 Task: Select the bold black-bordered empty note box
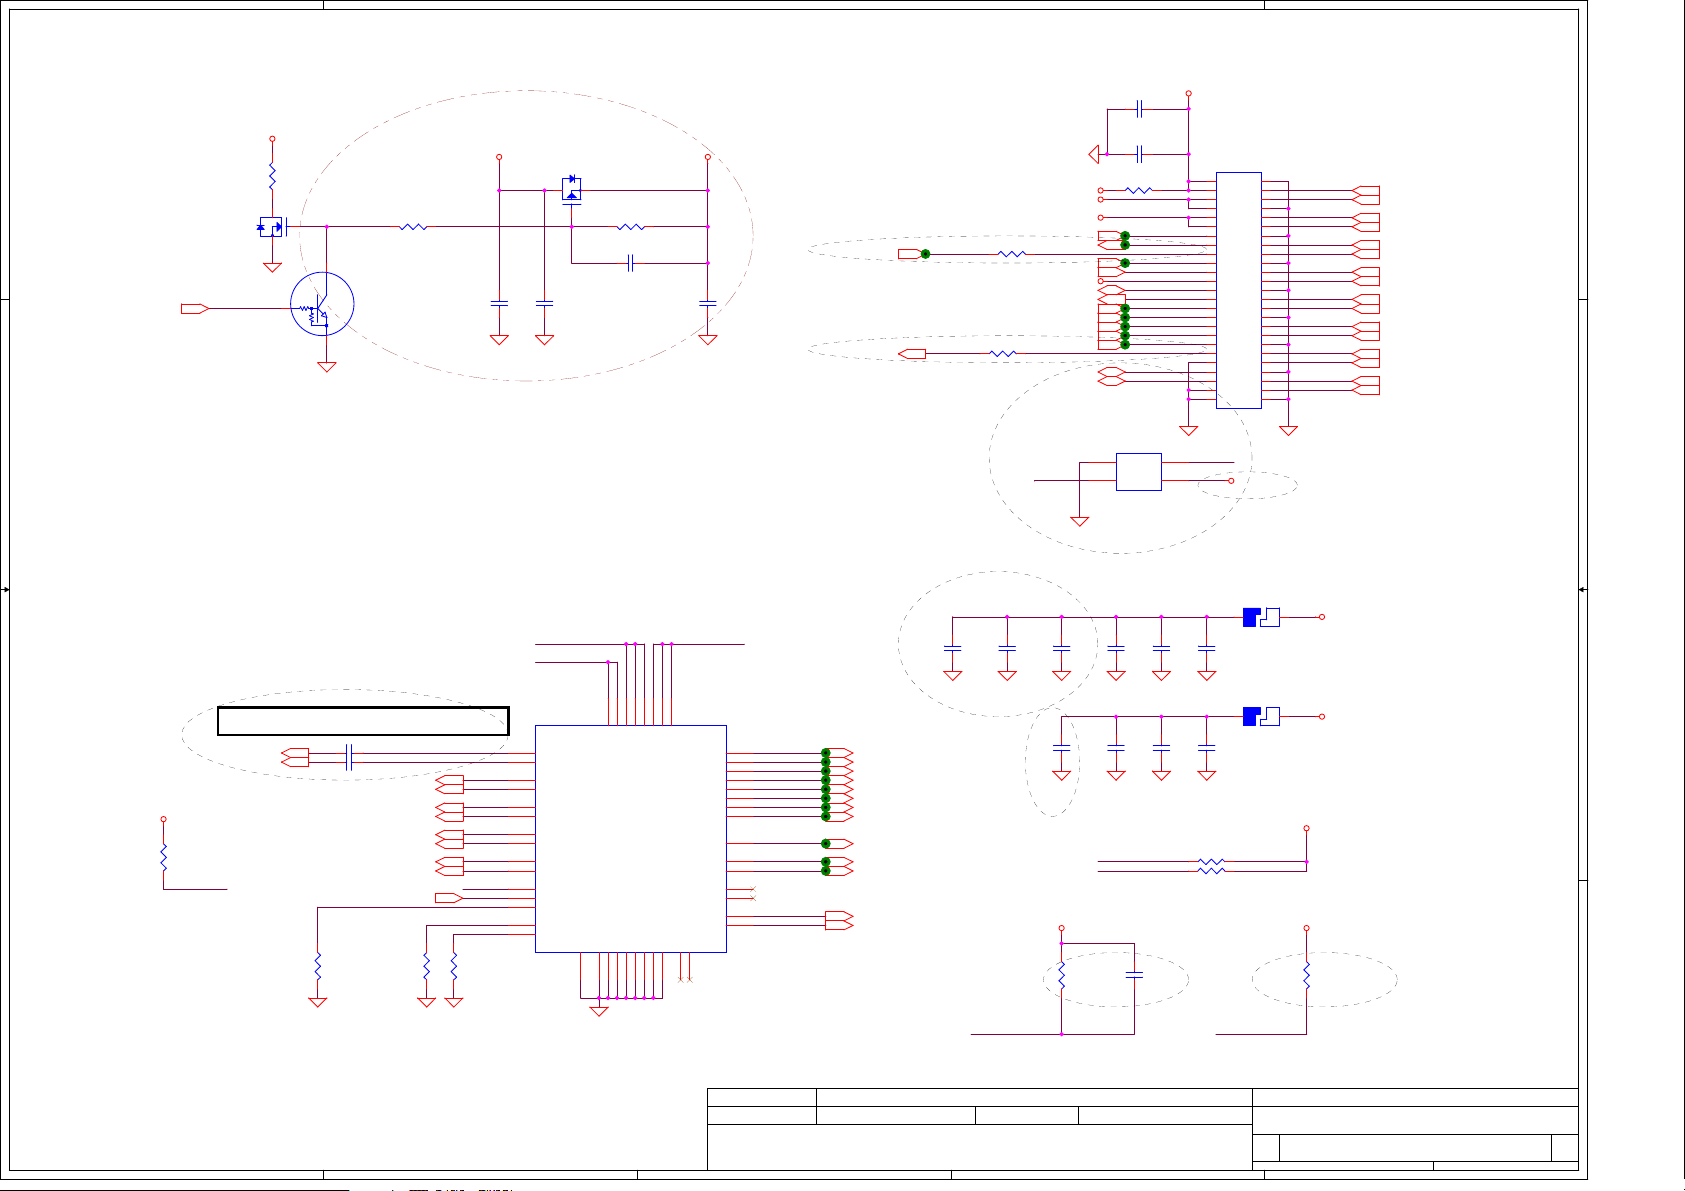[363, 721]
